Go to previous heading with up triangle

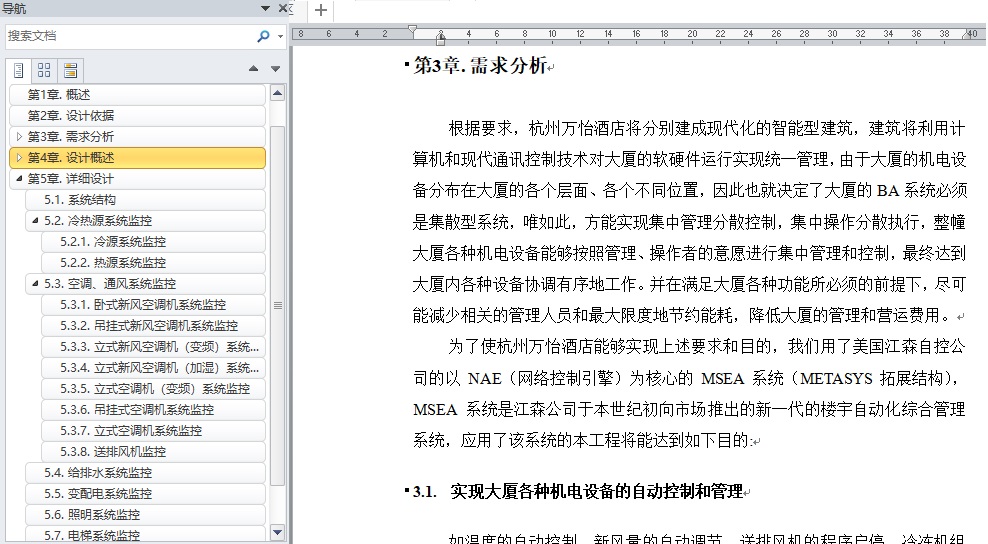[x=253, y=69]
